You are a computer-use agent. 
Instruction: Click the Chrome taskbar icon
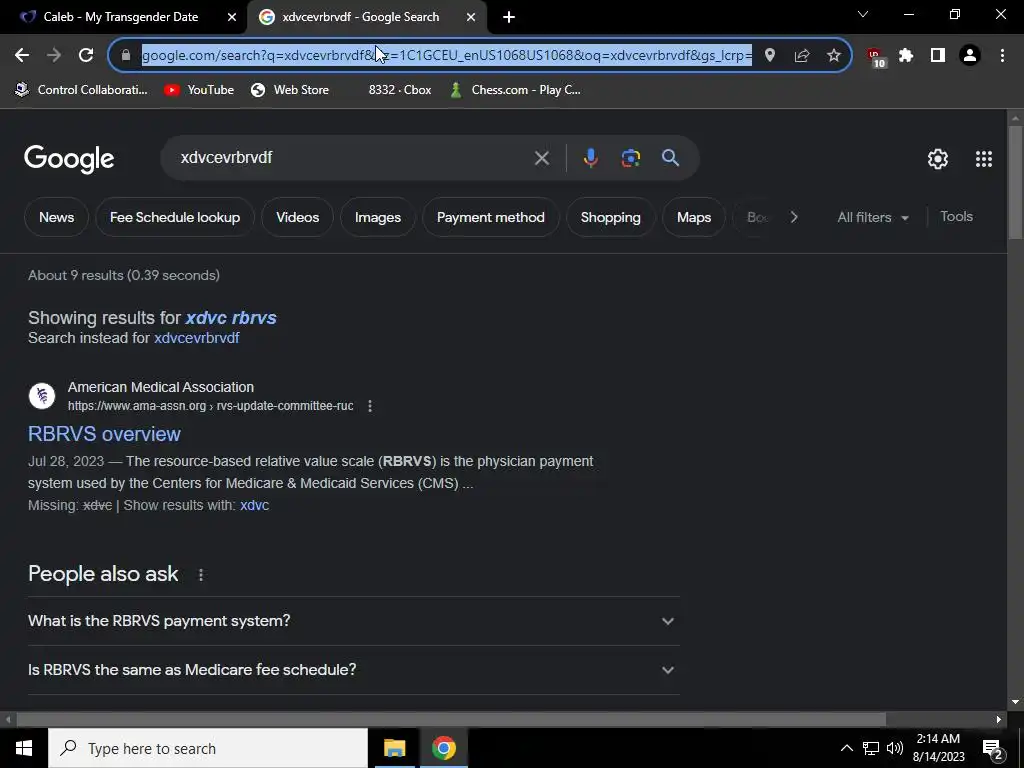coord(443,748)
